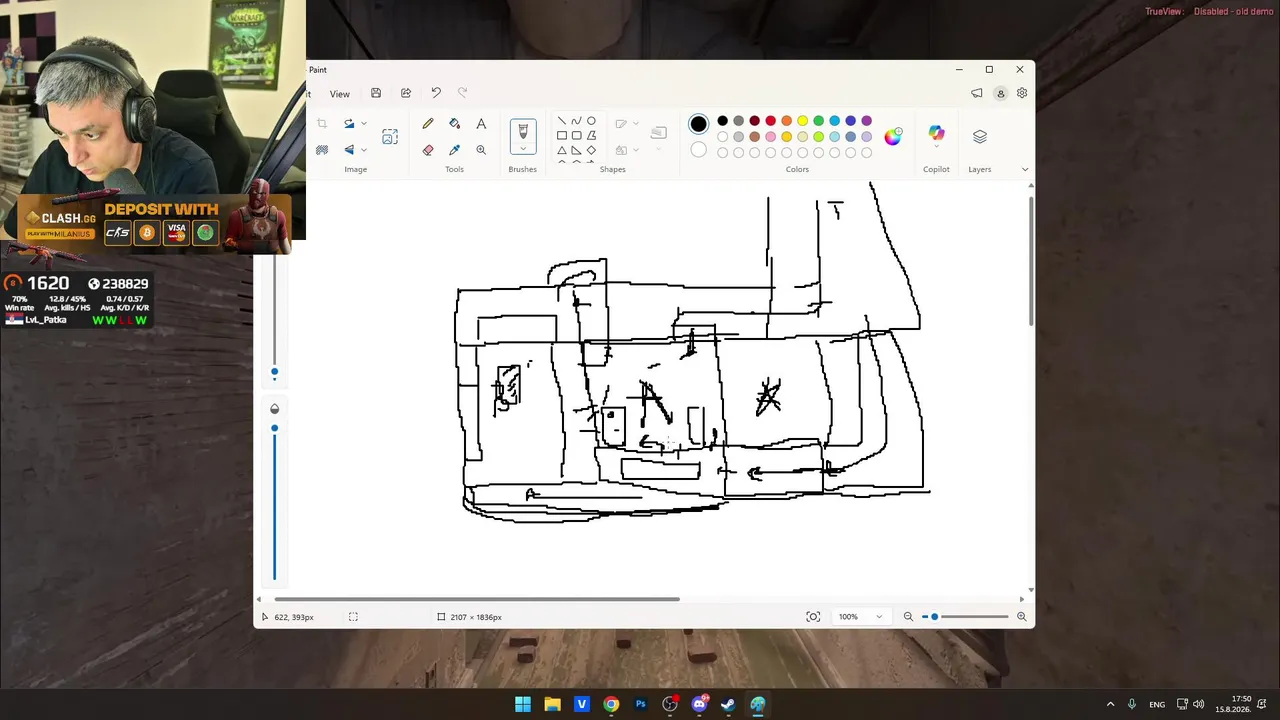
Task: Open Discord from taskbar
Action: (x=700, y=704)
